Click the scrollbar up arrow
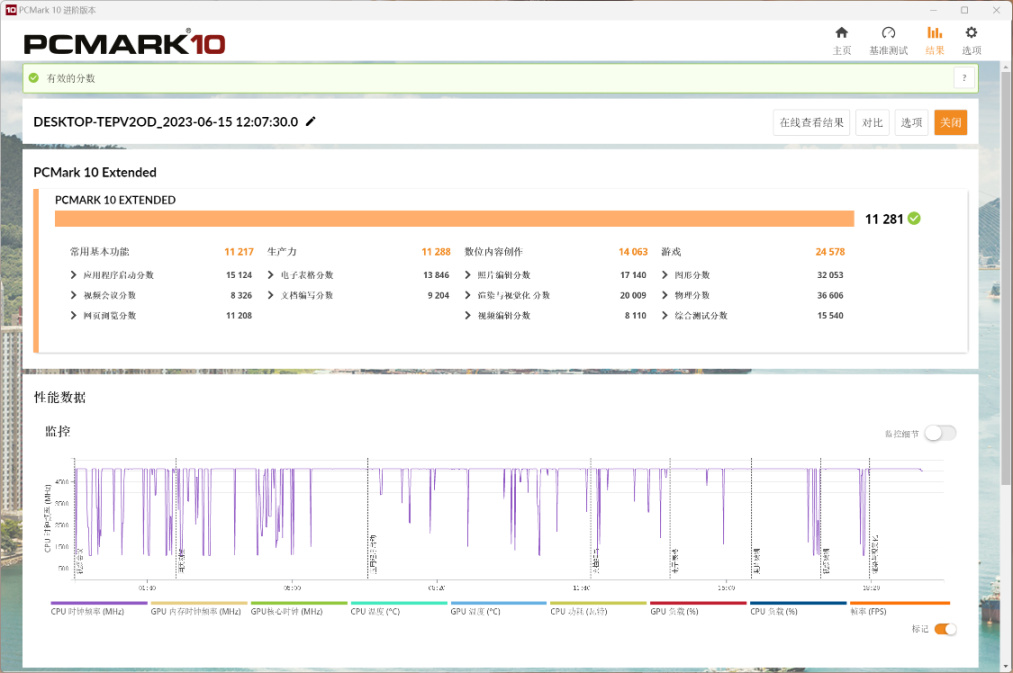 click(x=1006, y=67)
